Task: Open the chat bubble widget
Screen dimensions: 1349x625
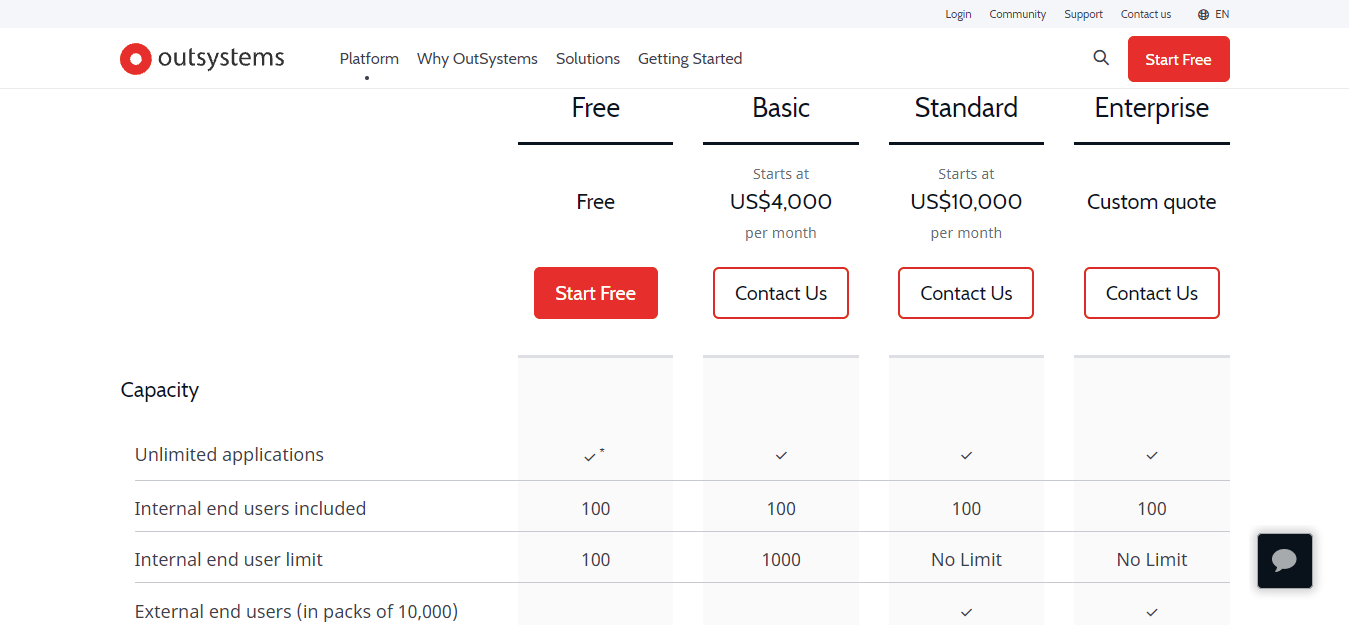Action: [x=1285, y=561]
